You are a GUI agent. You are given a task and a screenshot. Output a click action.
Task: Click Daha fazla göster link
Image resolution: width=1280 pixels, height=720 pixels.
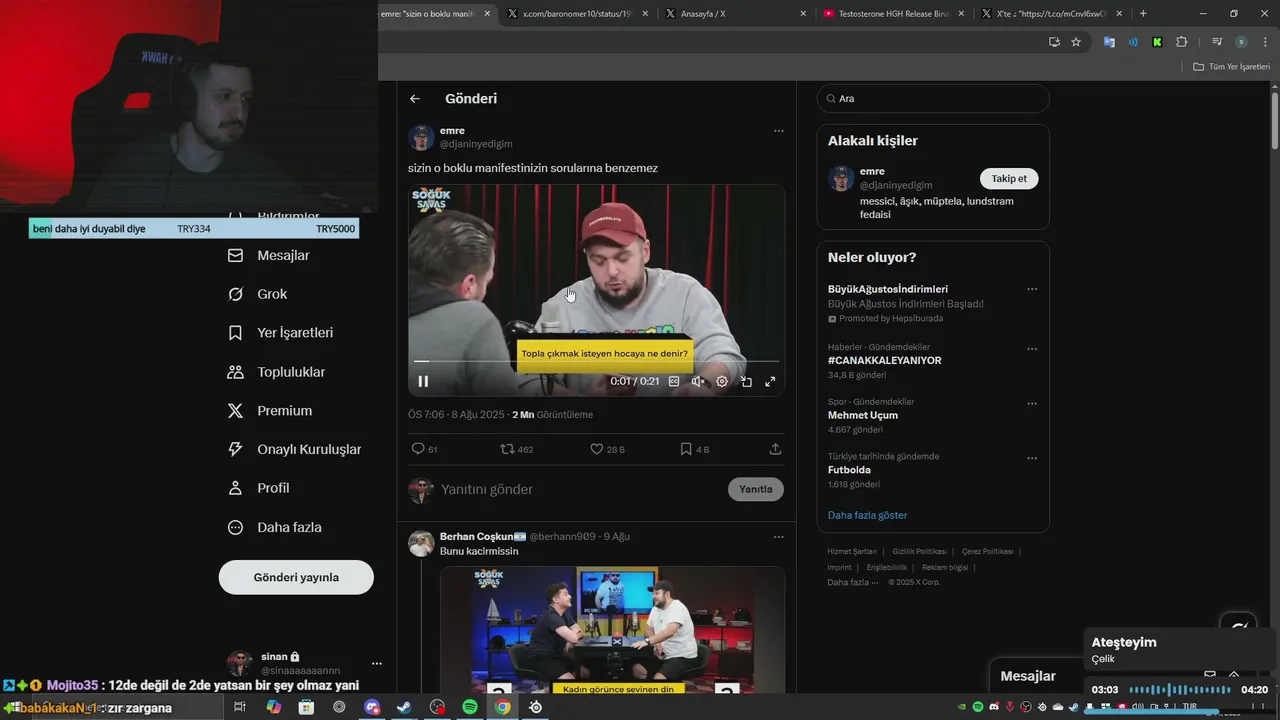867,515
